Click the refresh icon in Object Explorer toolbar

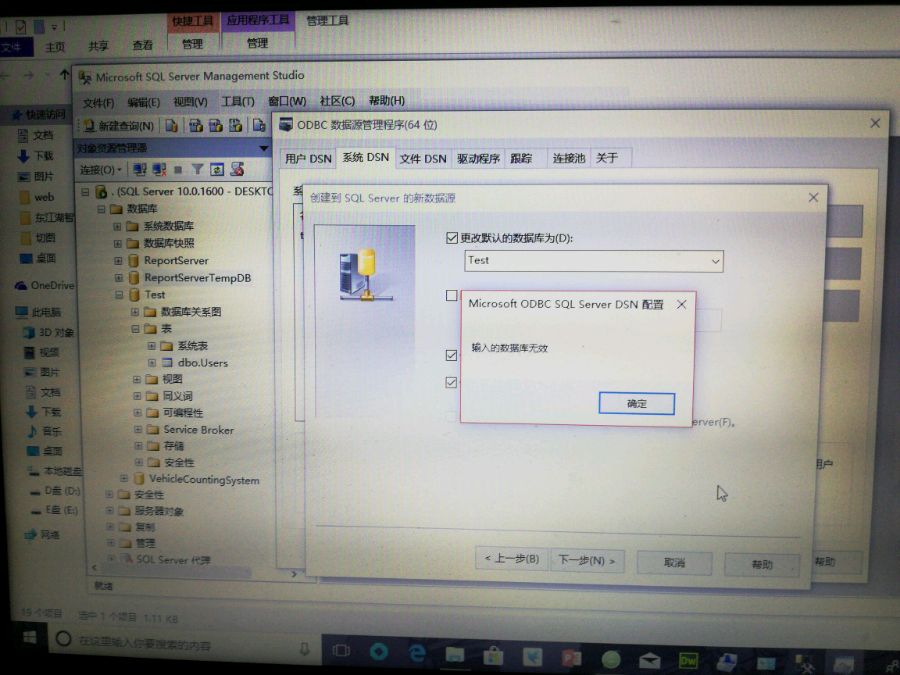[x=217, y=169]
